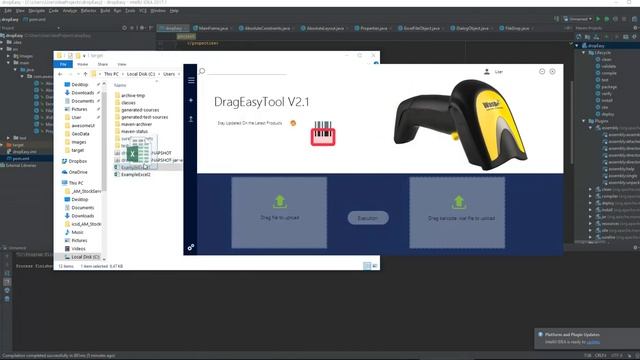Click the plus icon in DragEasyTool sidebar
This screenshot has width=640, height=360.
[x=191, y=100]
